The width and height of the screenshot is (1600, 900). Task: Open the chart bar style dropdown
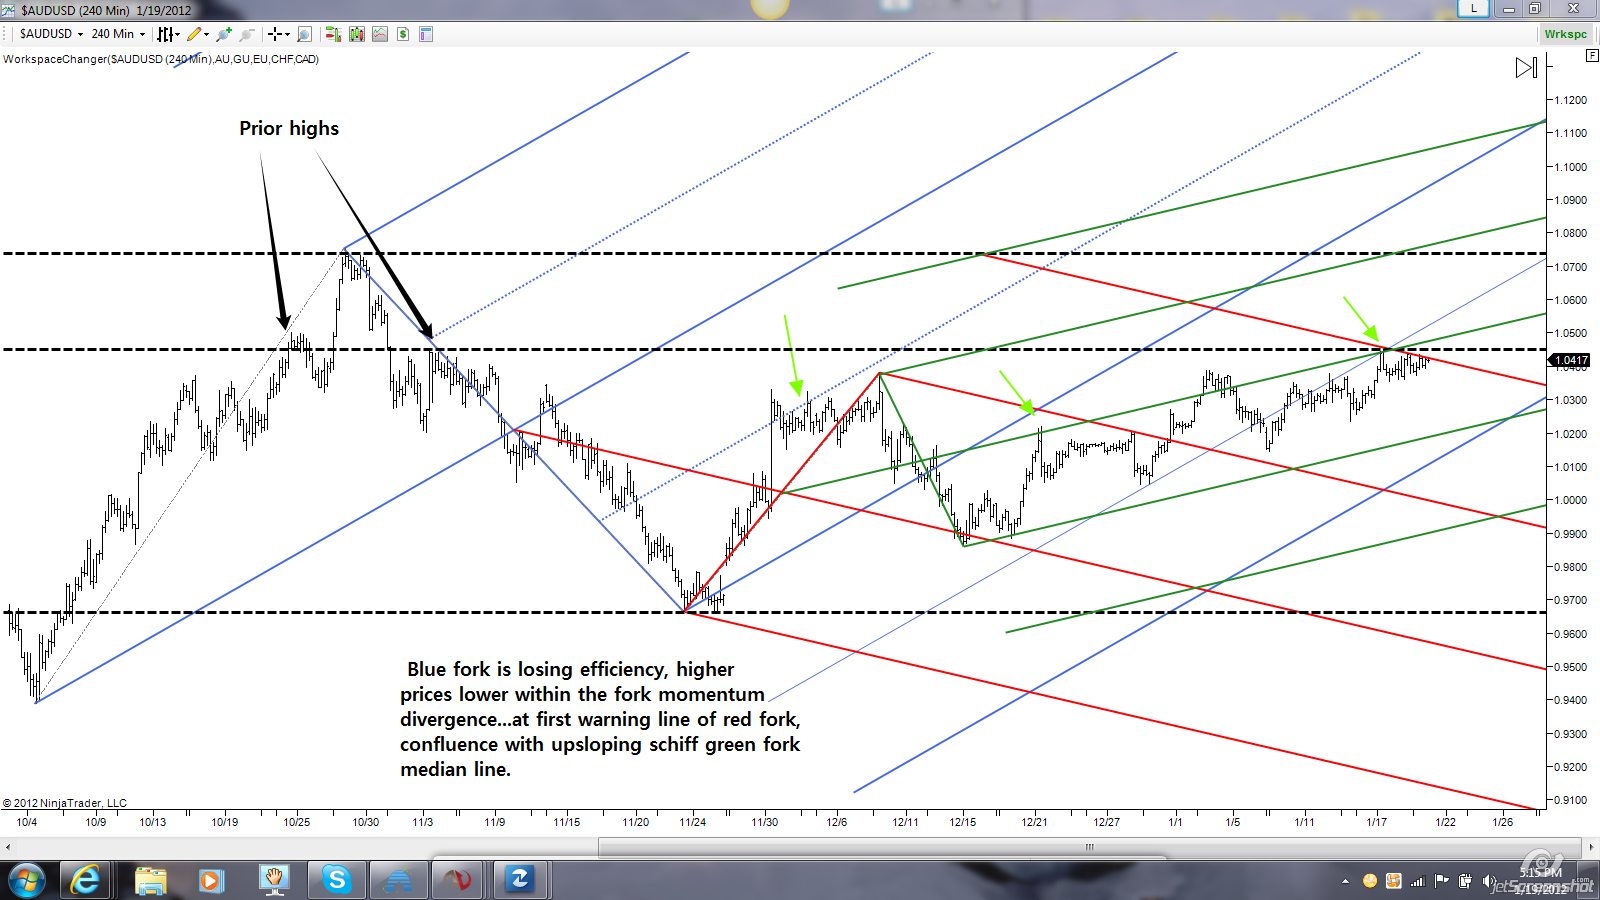coord(167,34)
